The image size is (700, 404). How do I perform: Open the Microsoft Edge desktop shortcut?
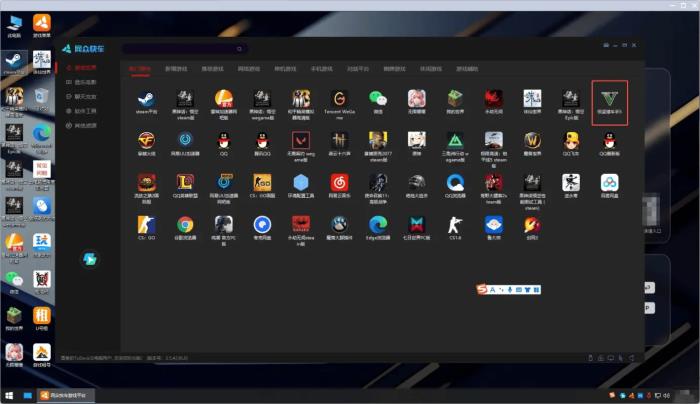pyautogui.click(x=42, y=139)
